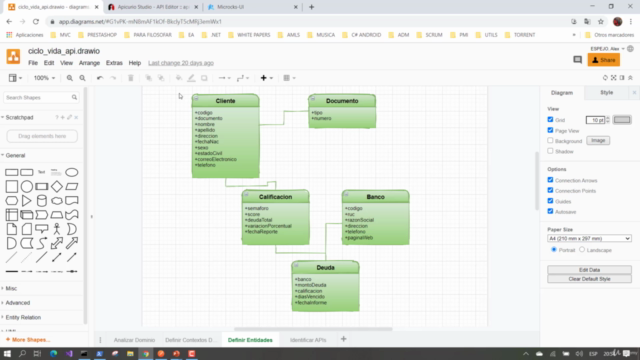This screenshot has width=640, height=360.
Task: Switch to Analizar Dominio page tab
Action: (134, 340)
